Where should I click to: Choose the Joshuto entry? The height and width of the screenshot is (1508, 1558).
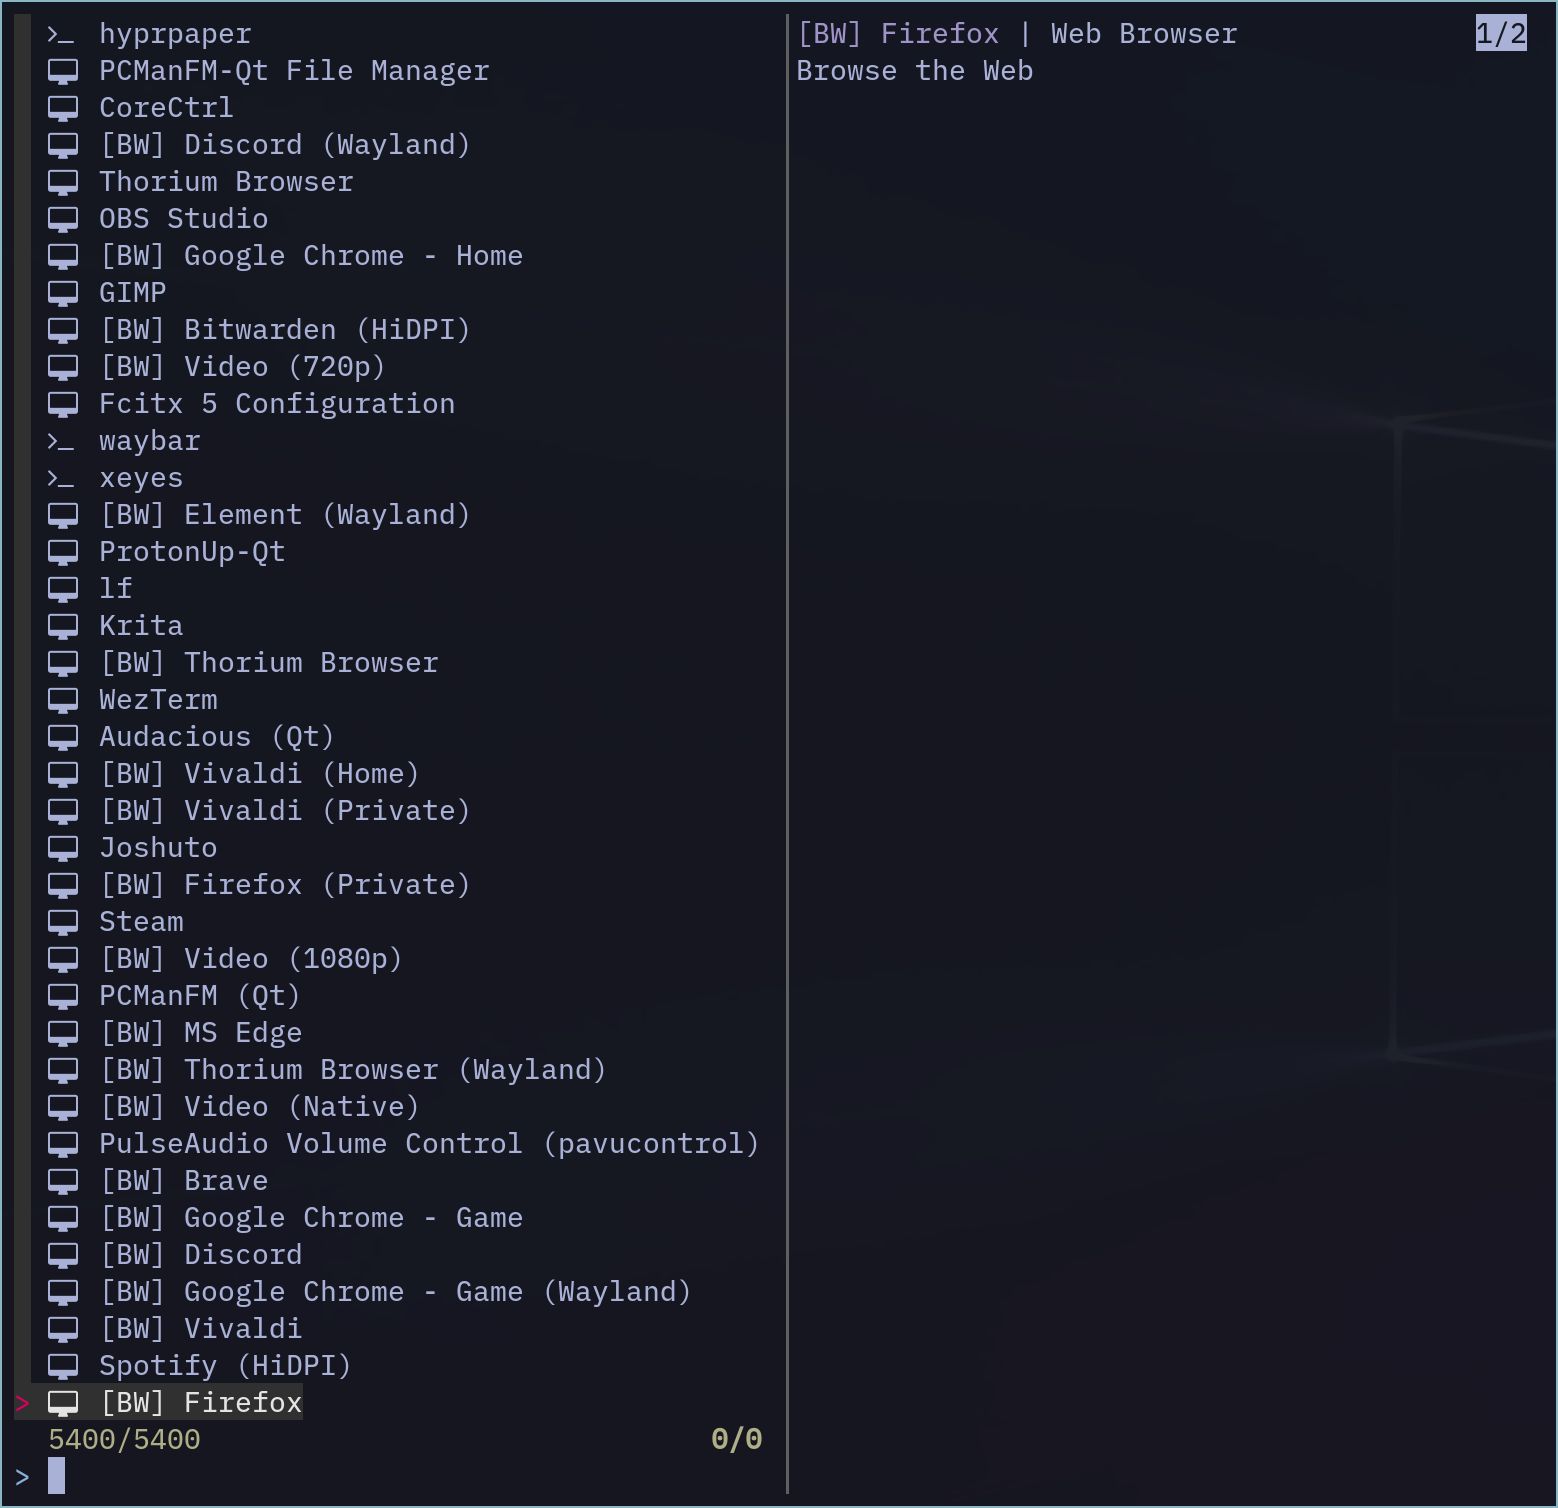click(x=158, y=849)
